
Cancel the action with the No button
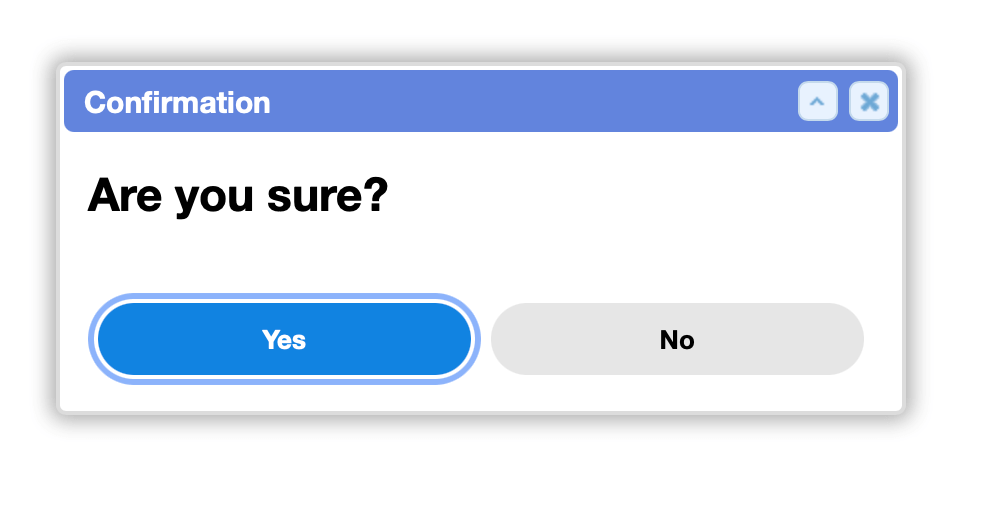click(x=677, y=339)
